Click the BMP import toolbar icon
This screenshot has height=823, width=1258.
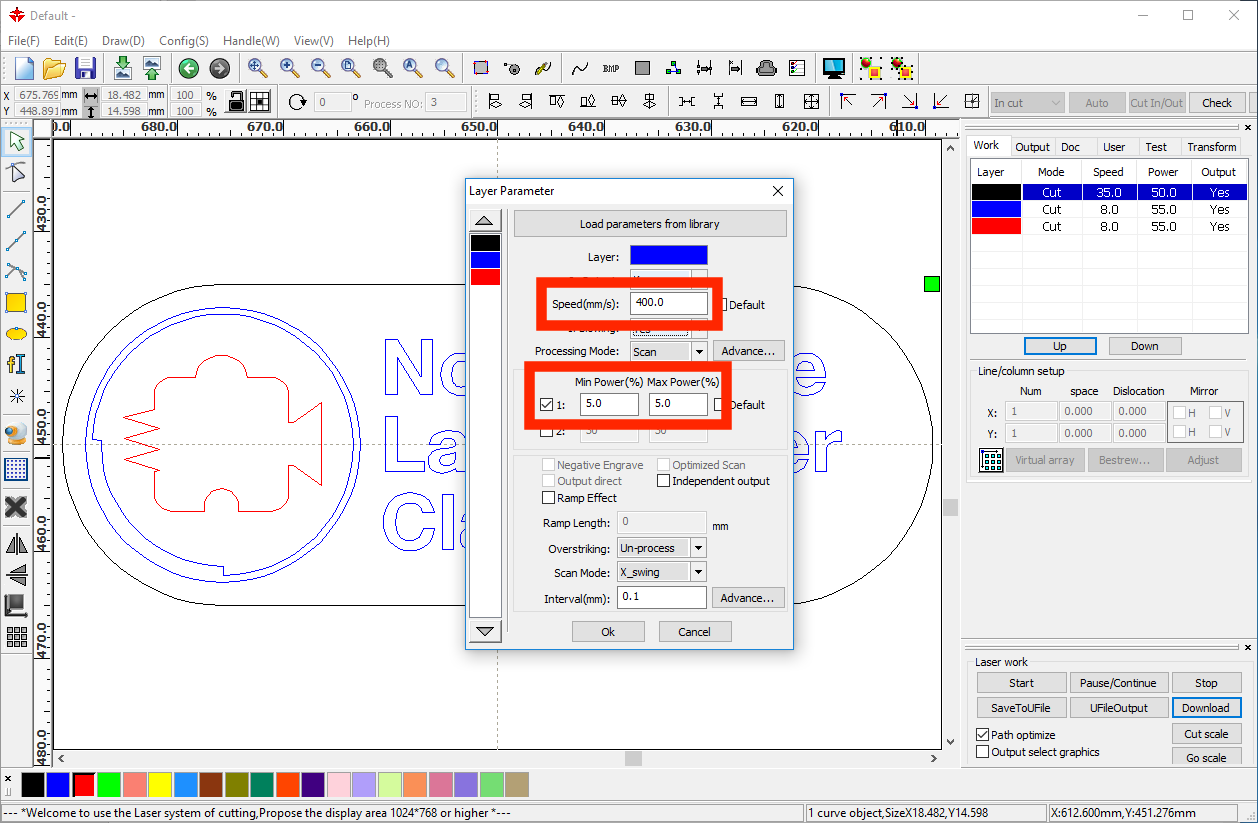click(611, 68)
